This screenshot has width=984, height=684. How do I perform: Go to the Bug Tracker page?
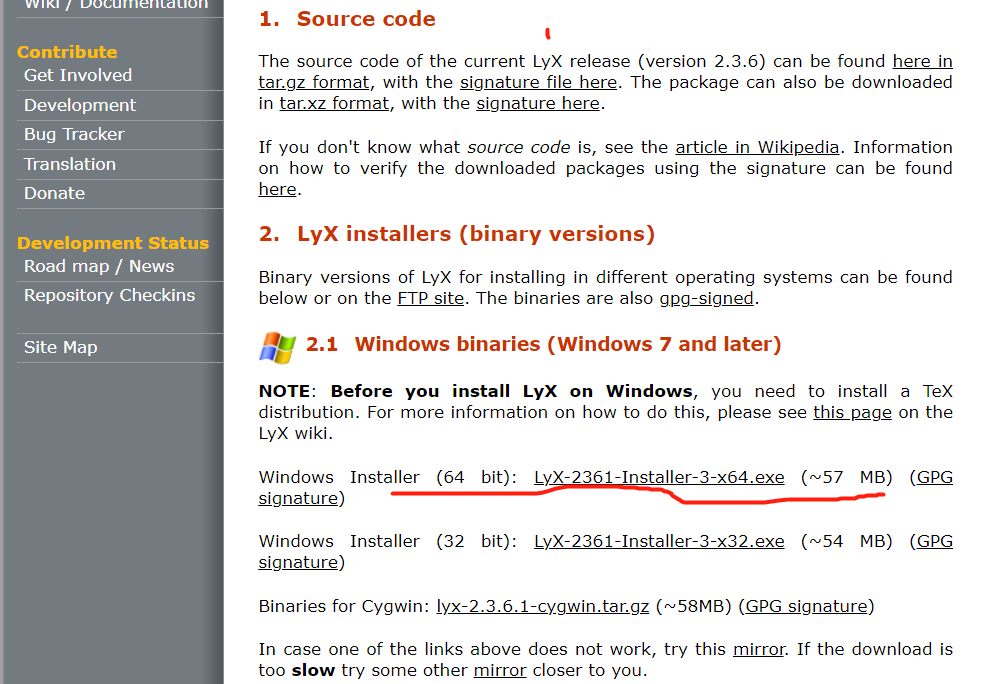coord(74,134)
